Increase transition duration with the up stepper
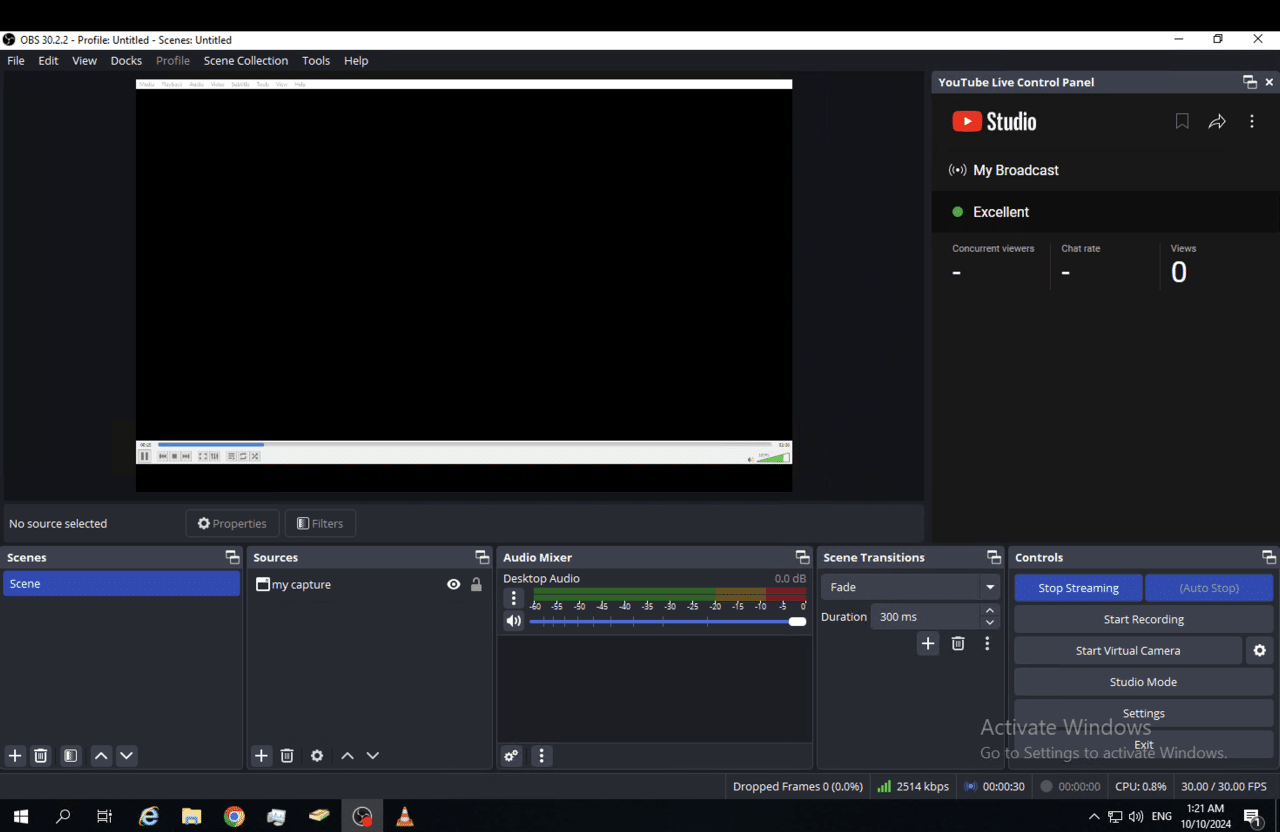 click(989, 610)
